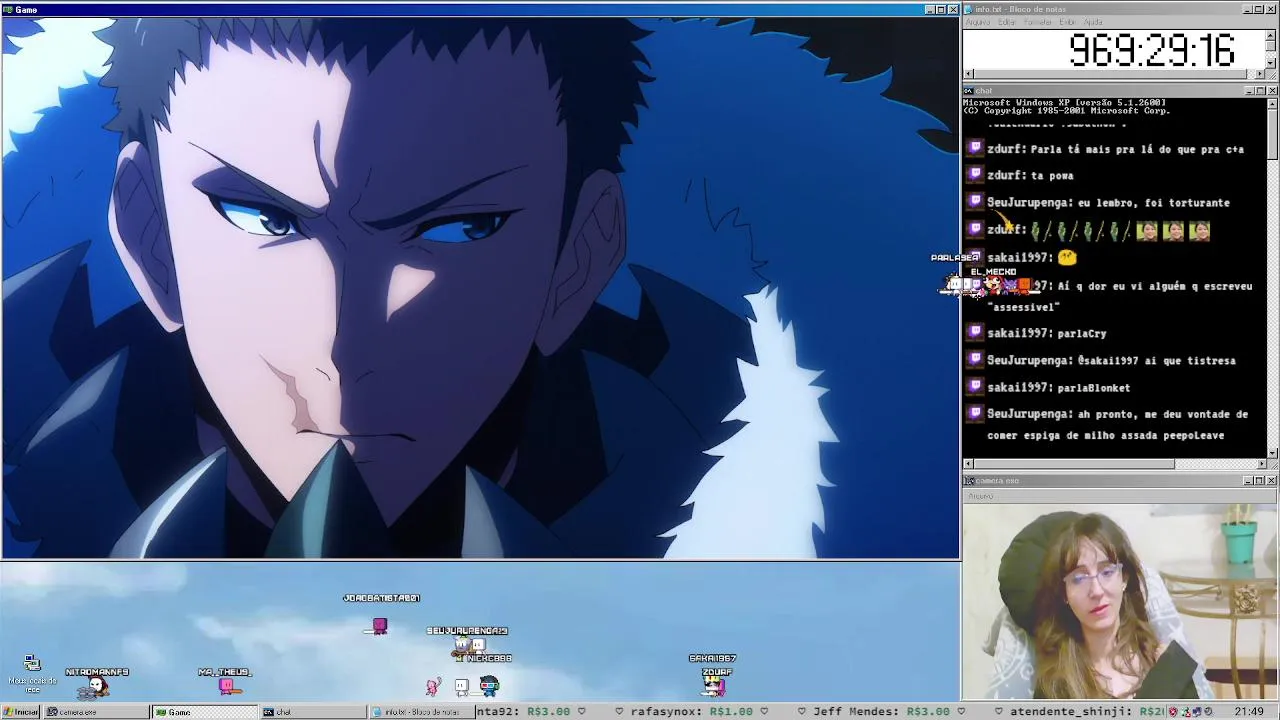This screenshot has height=720, width=1280.
Task: Click SeuJurupenga username on 'eu lembro, foi torturante' message
Action: pos(1029,202)
